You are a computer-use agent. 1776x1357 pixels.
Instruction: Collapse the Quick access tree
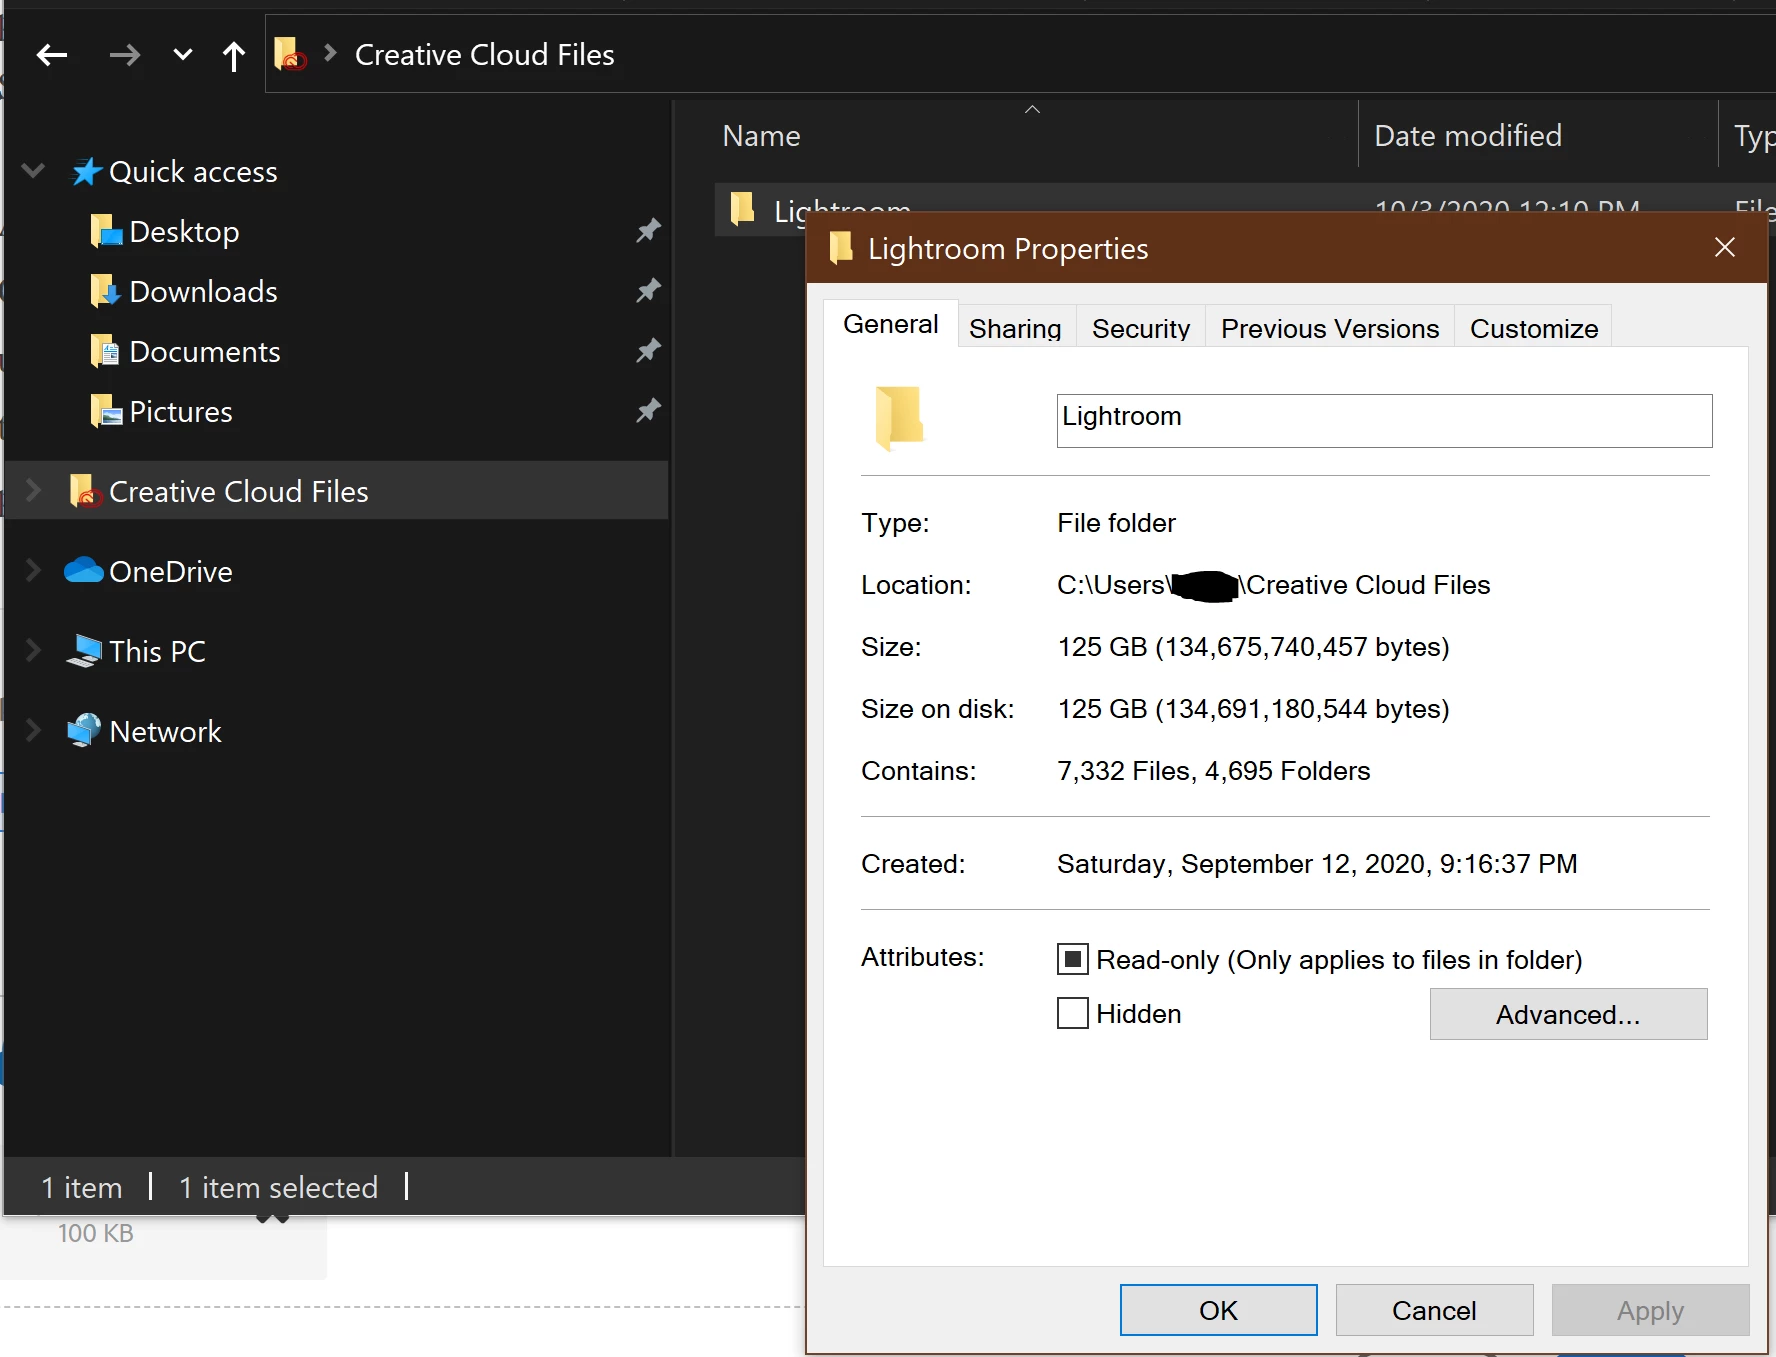pos(33,171)
